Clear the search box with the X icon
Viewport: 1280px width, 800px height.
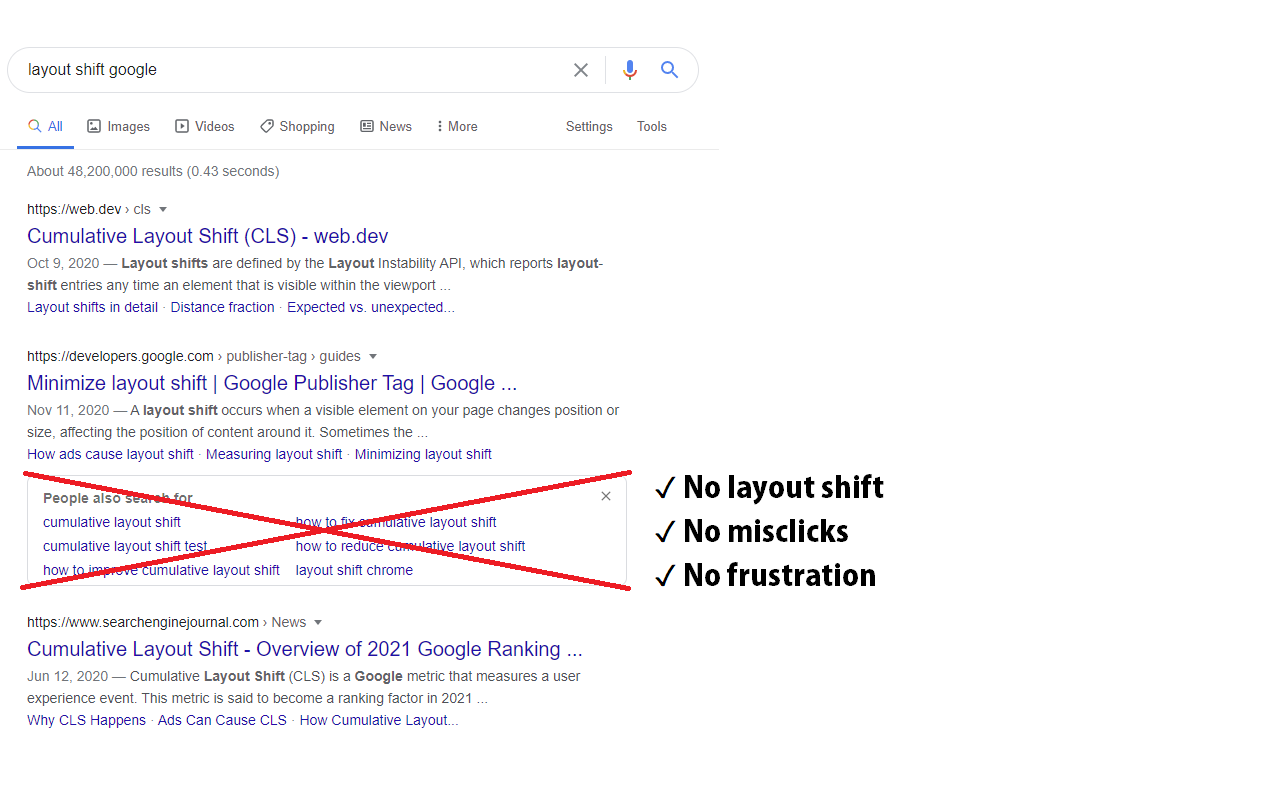tap(581, 69)
